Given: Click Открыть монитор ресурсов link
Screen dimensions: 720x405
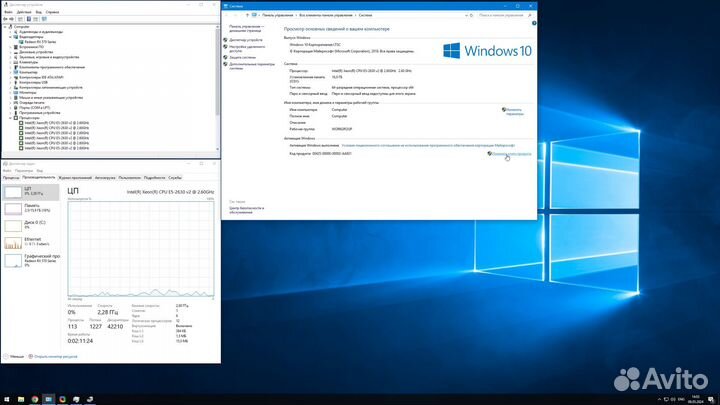Looking at the screenshot, I should pyautogui.click(x=56, y=356).
